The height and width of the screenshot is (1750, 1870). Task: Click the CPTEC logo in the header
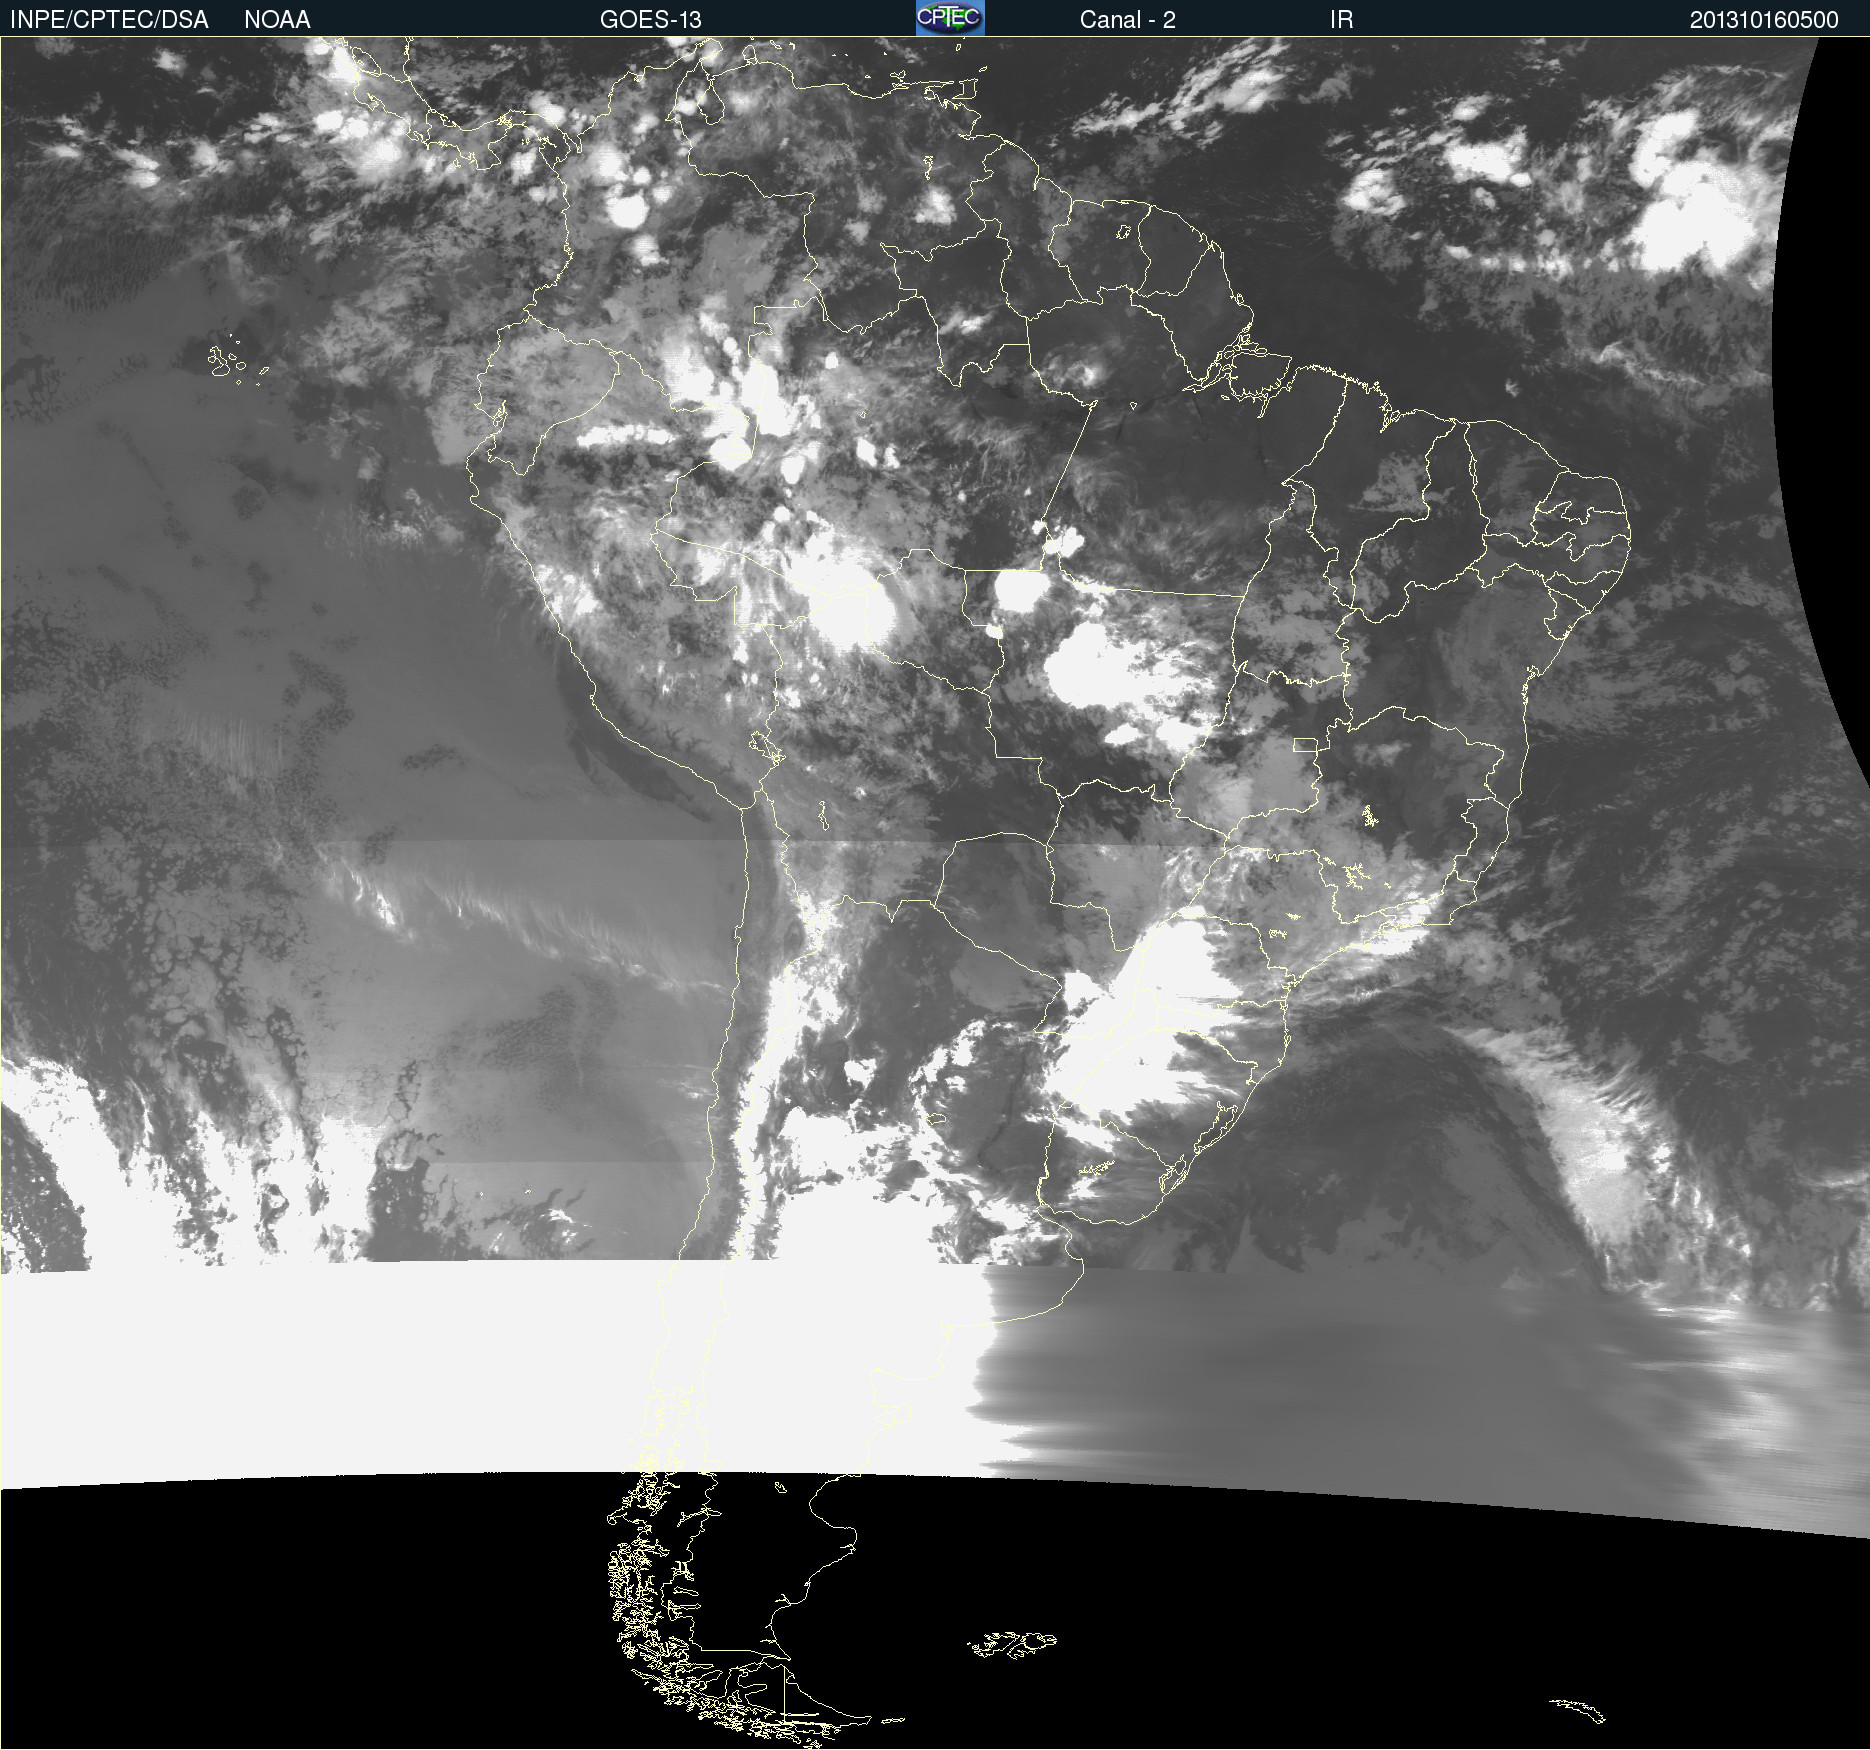click(950, 18)
